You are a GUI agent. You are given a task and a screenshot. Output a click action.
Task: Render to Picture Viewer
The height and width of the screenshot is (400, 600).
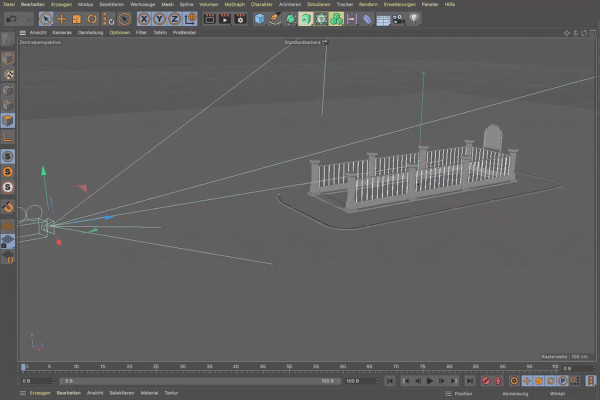[225, 19]
